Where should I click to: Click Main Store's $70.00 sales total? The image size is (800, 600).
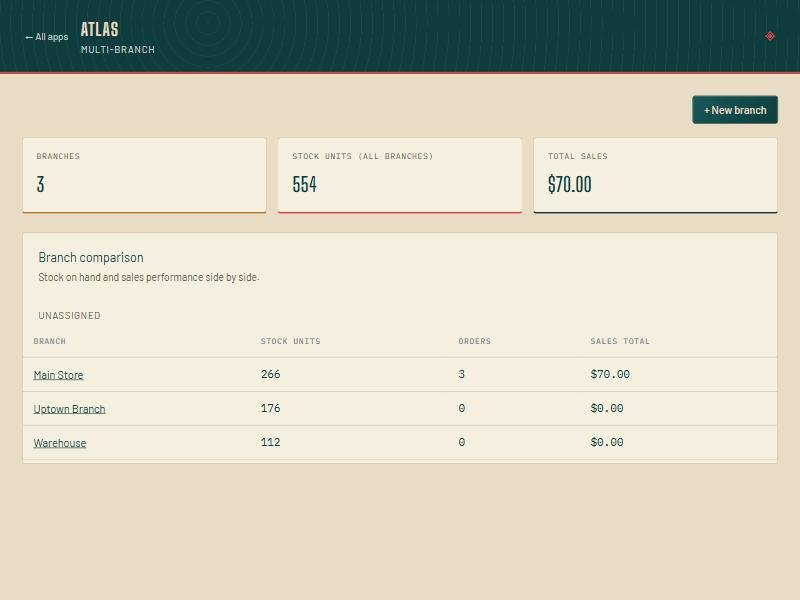[610, 374]
